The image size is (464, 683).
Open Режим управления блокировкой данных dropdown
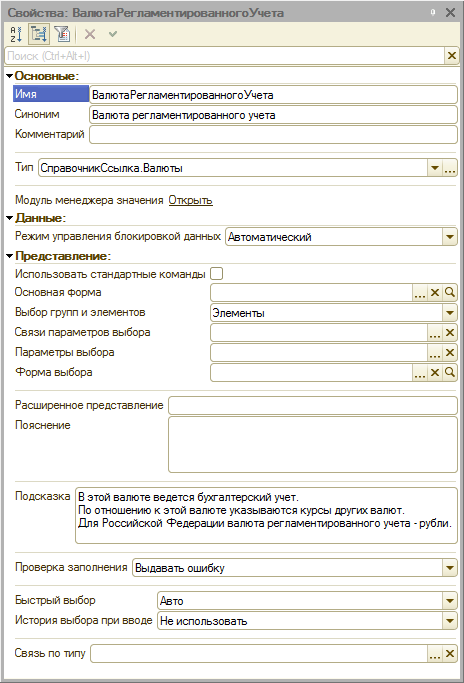pyautogui.click(x=450, y=237)
